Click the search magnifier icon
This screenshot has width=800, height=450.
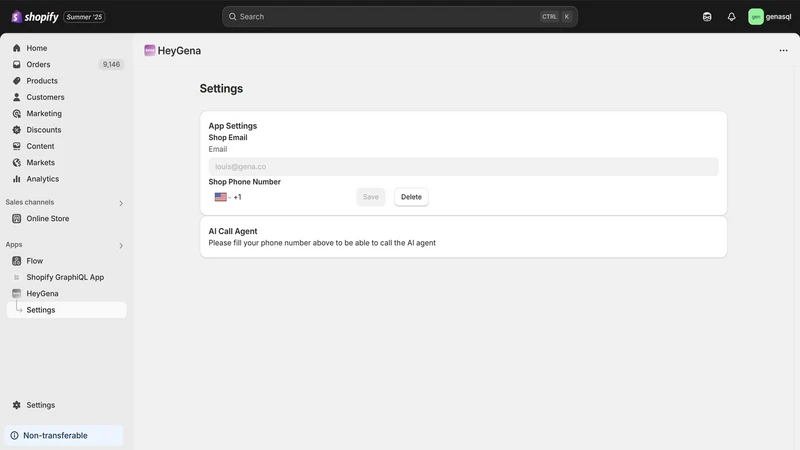232,17
